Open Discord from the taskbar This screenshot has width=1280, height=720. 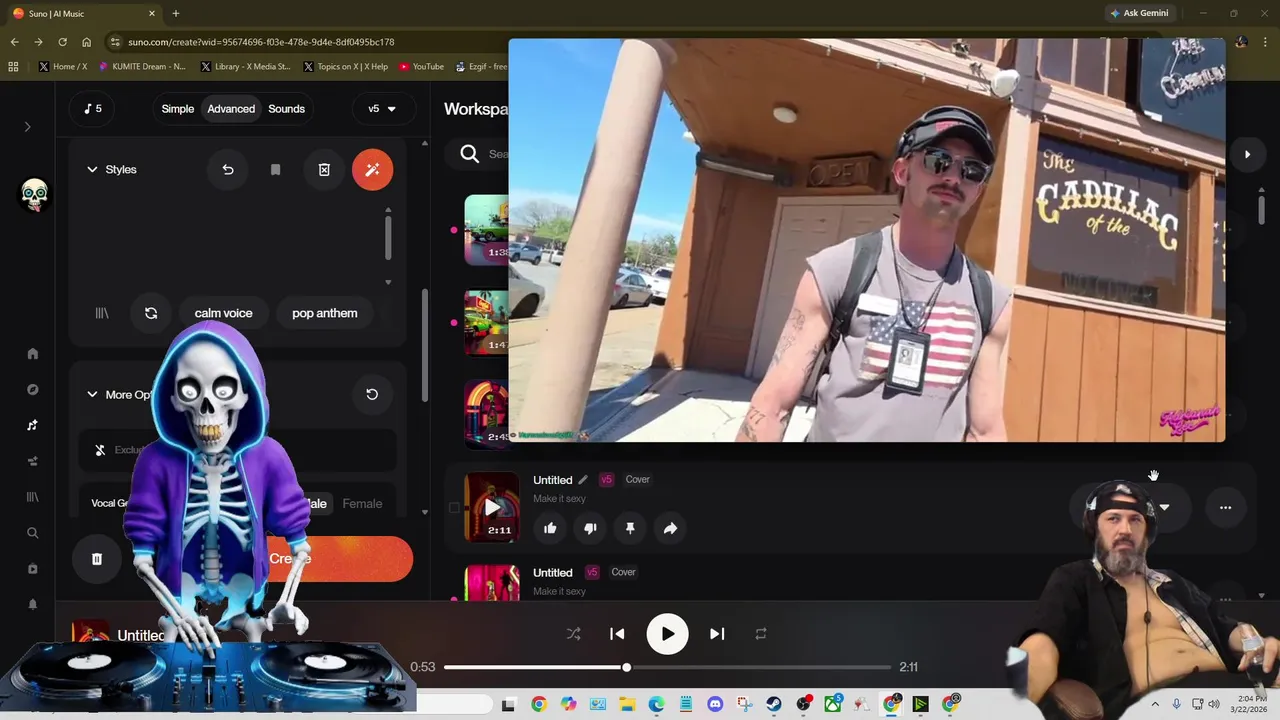pos(715,704)
